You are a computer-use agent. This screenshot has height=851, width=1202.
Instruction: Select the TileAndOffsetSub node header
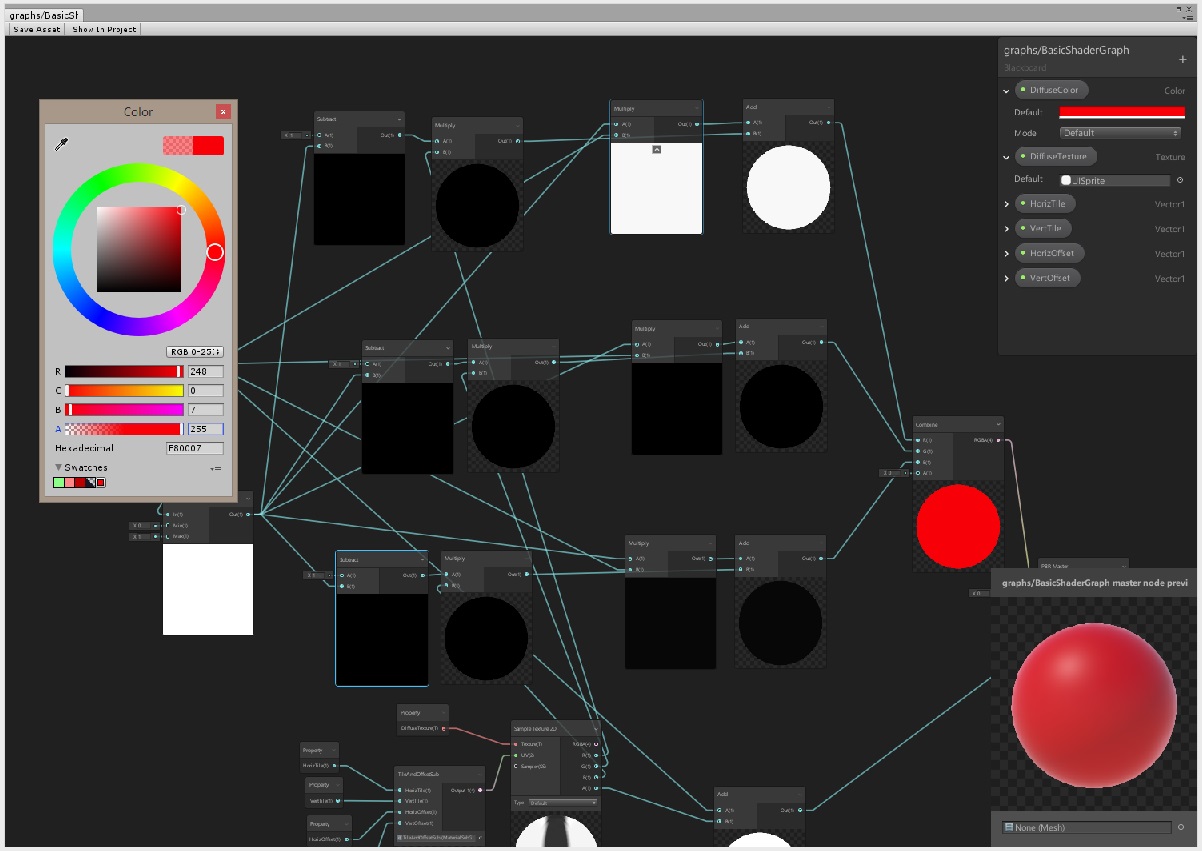pyautogui.click(x=440, y=774)
